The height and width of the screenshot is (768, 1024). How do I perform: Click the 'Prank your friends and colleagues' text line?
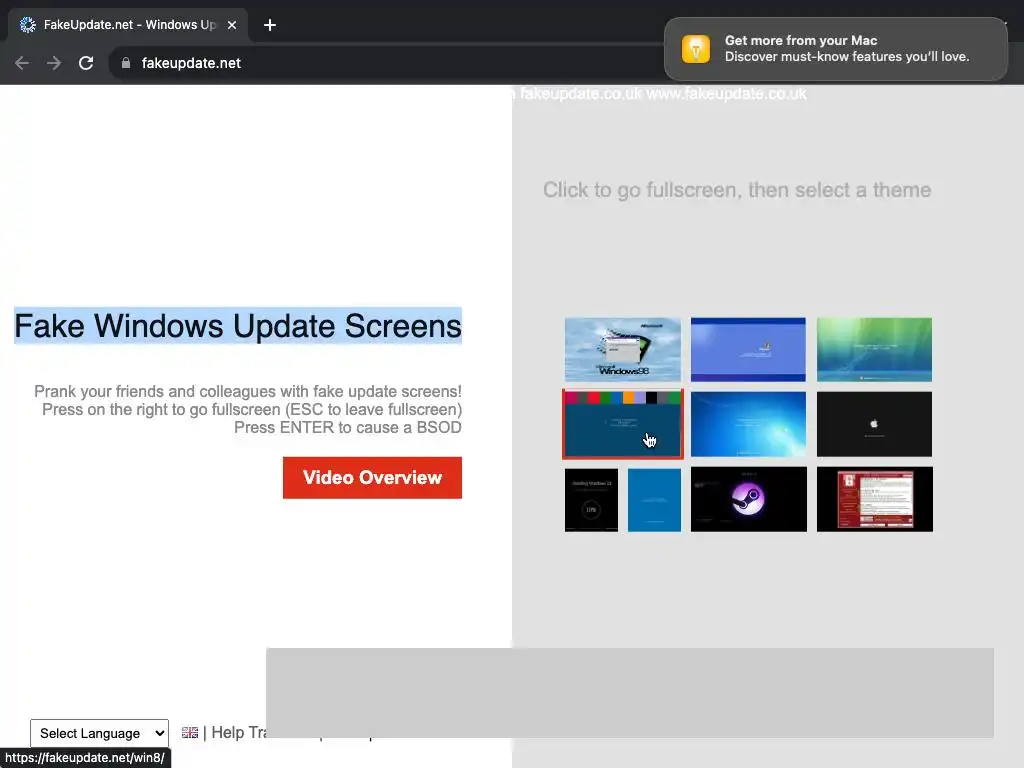248,391
